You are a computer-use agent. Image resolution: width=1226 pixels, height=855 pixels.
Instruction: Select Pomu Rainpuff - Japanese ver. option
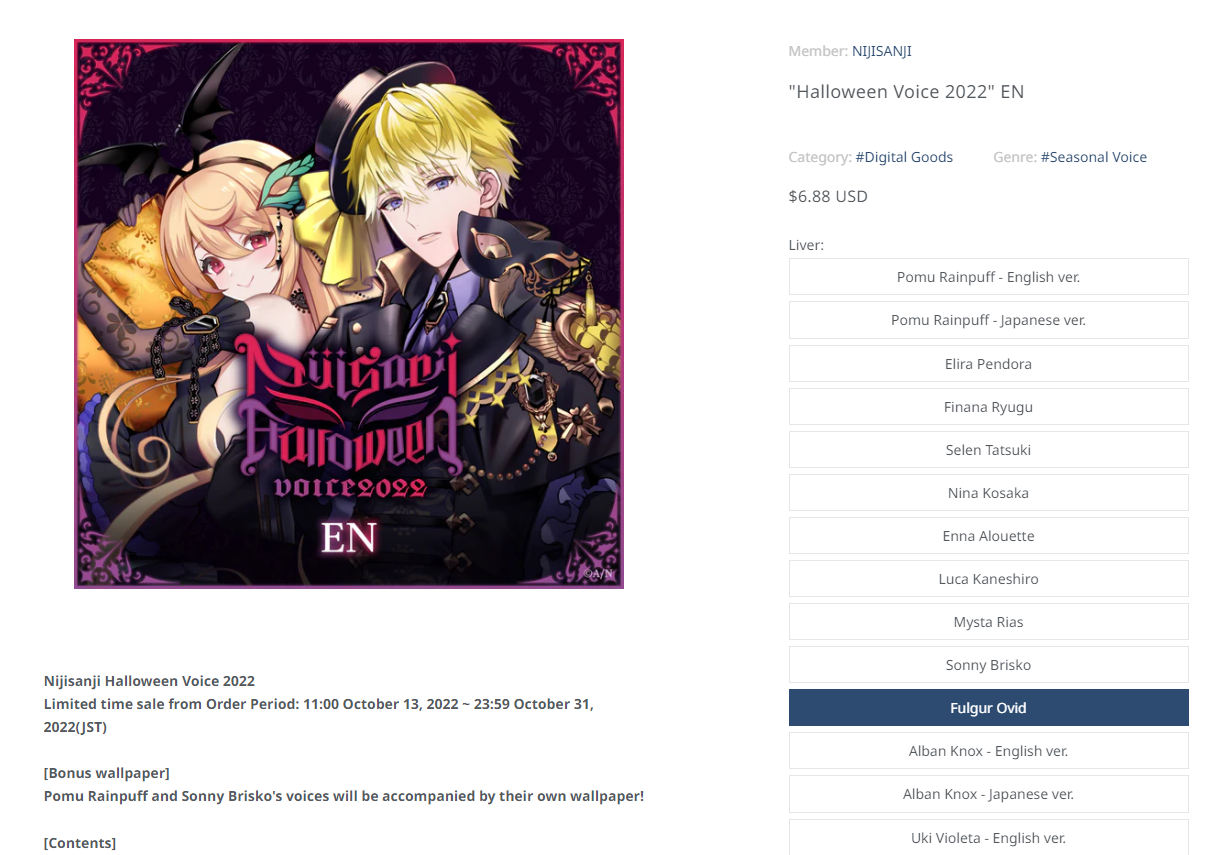[988, 320]
